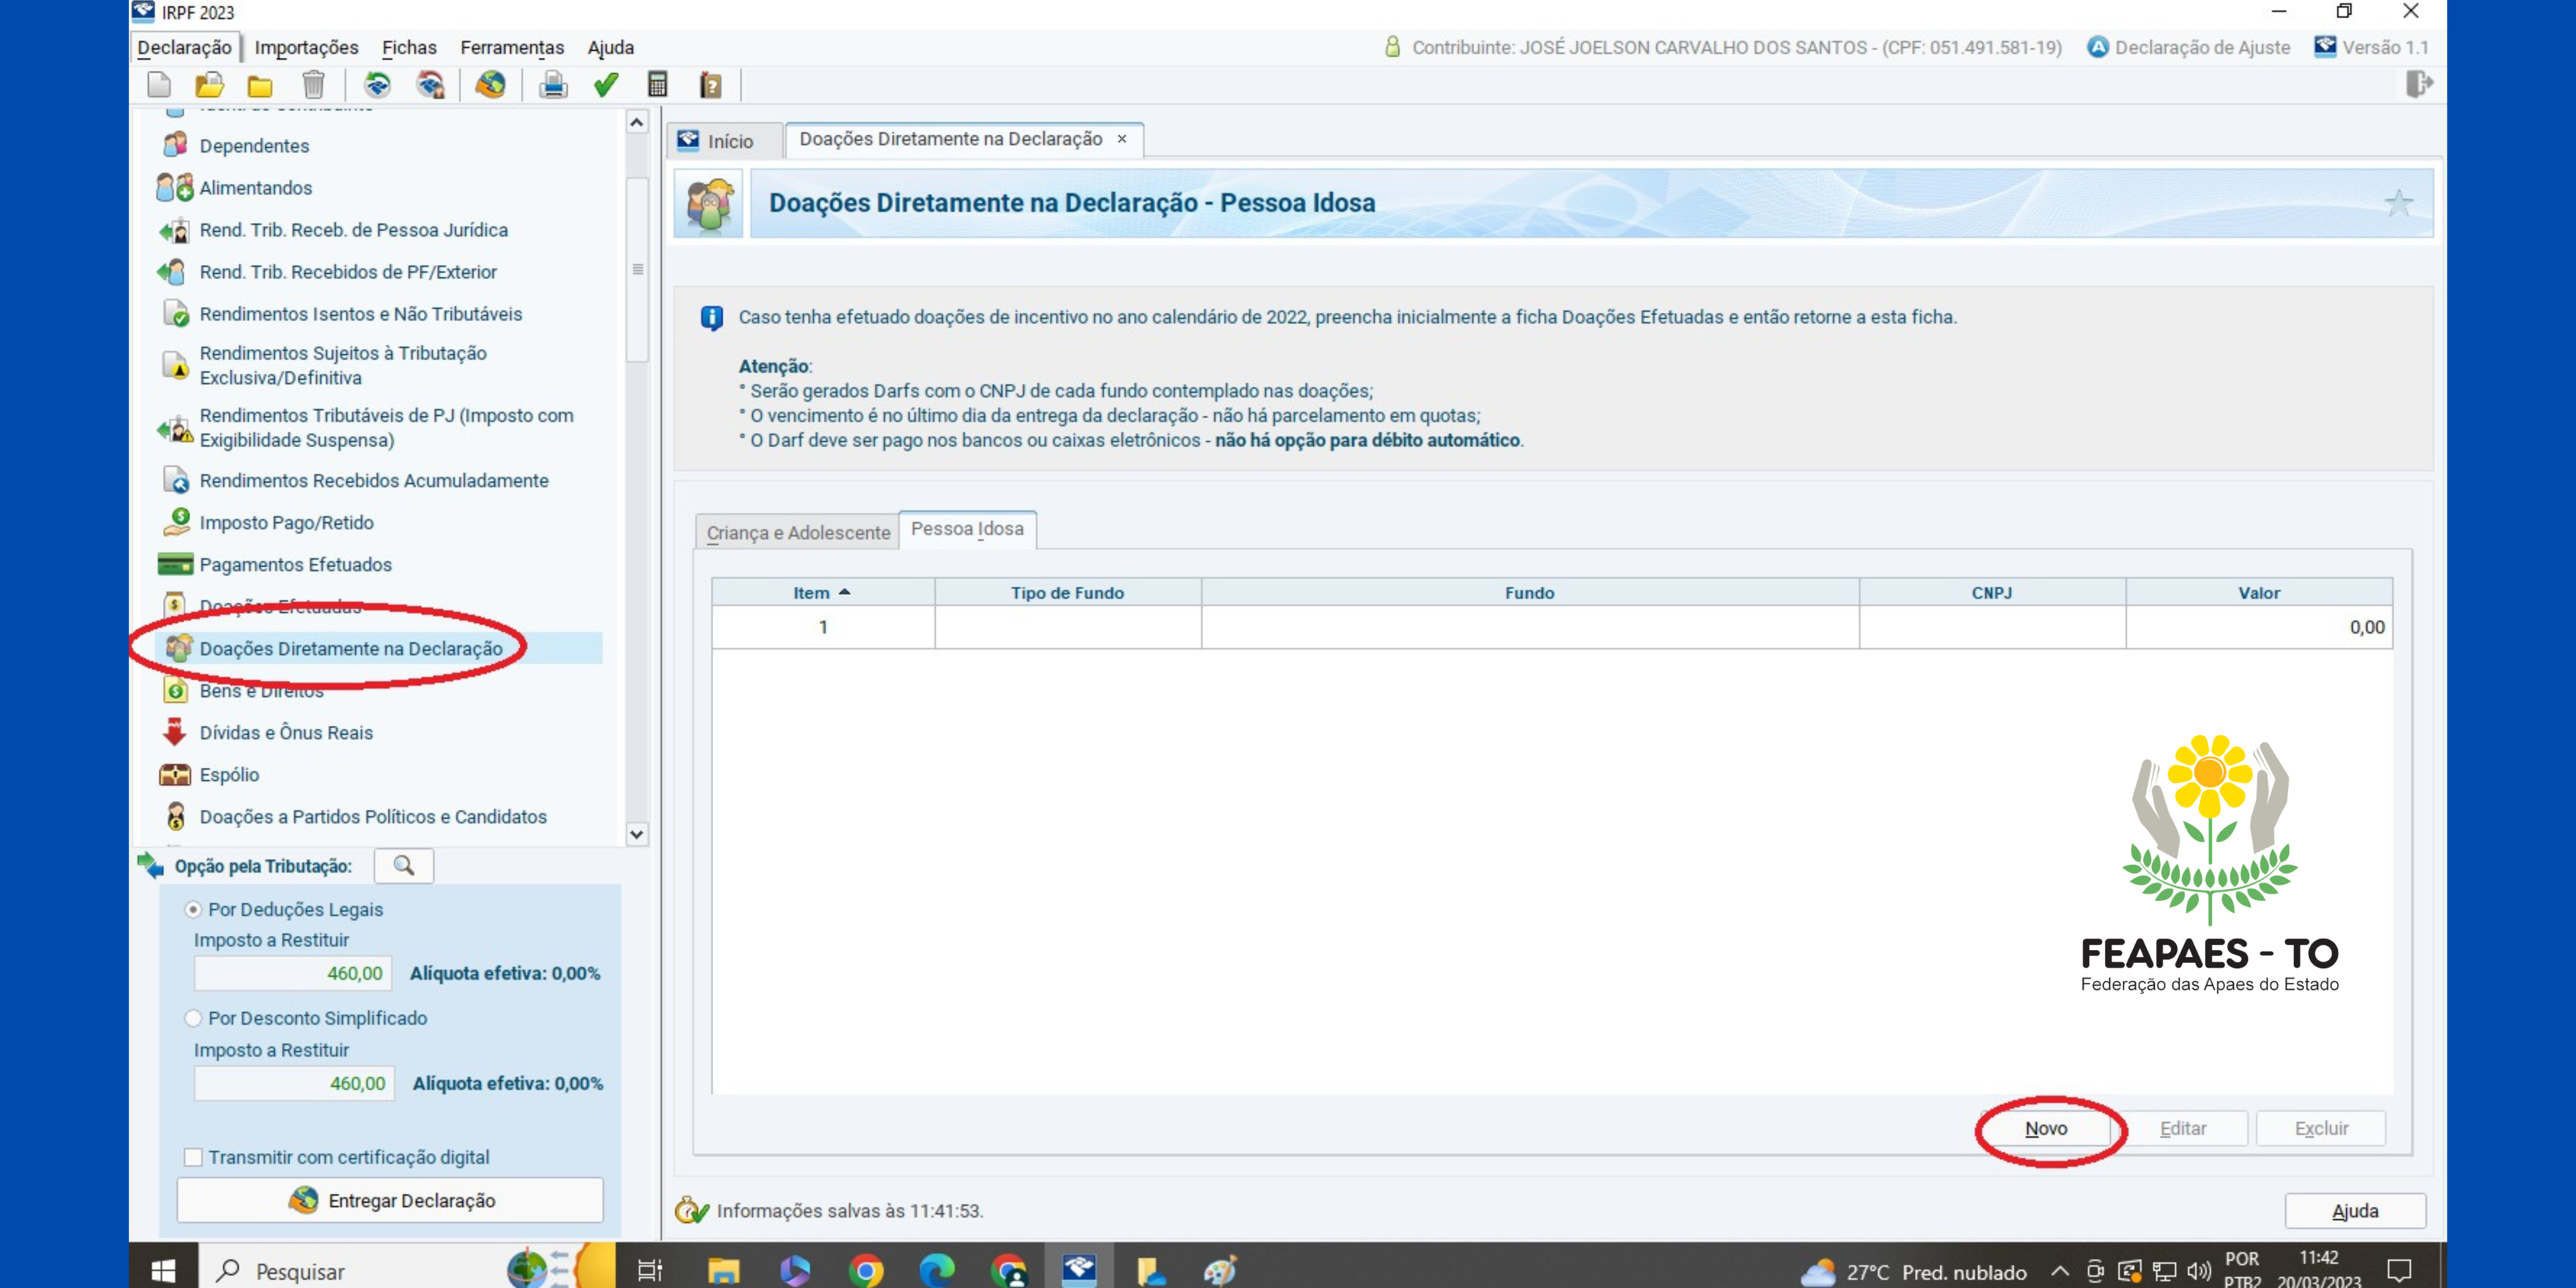Open Espólio in the side list
2576x1288 pixels.
(229, 775)
